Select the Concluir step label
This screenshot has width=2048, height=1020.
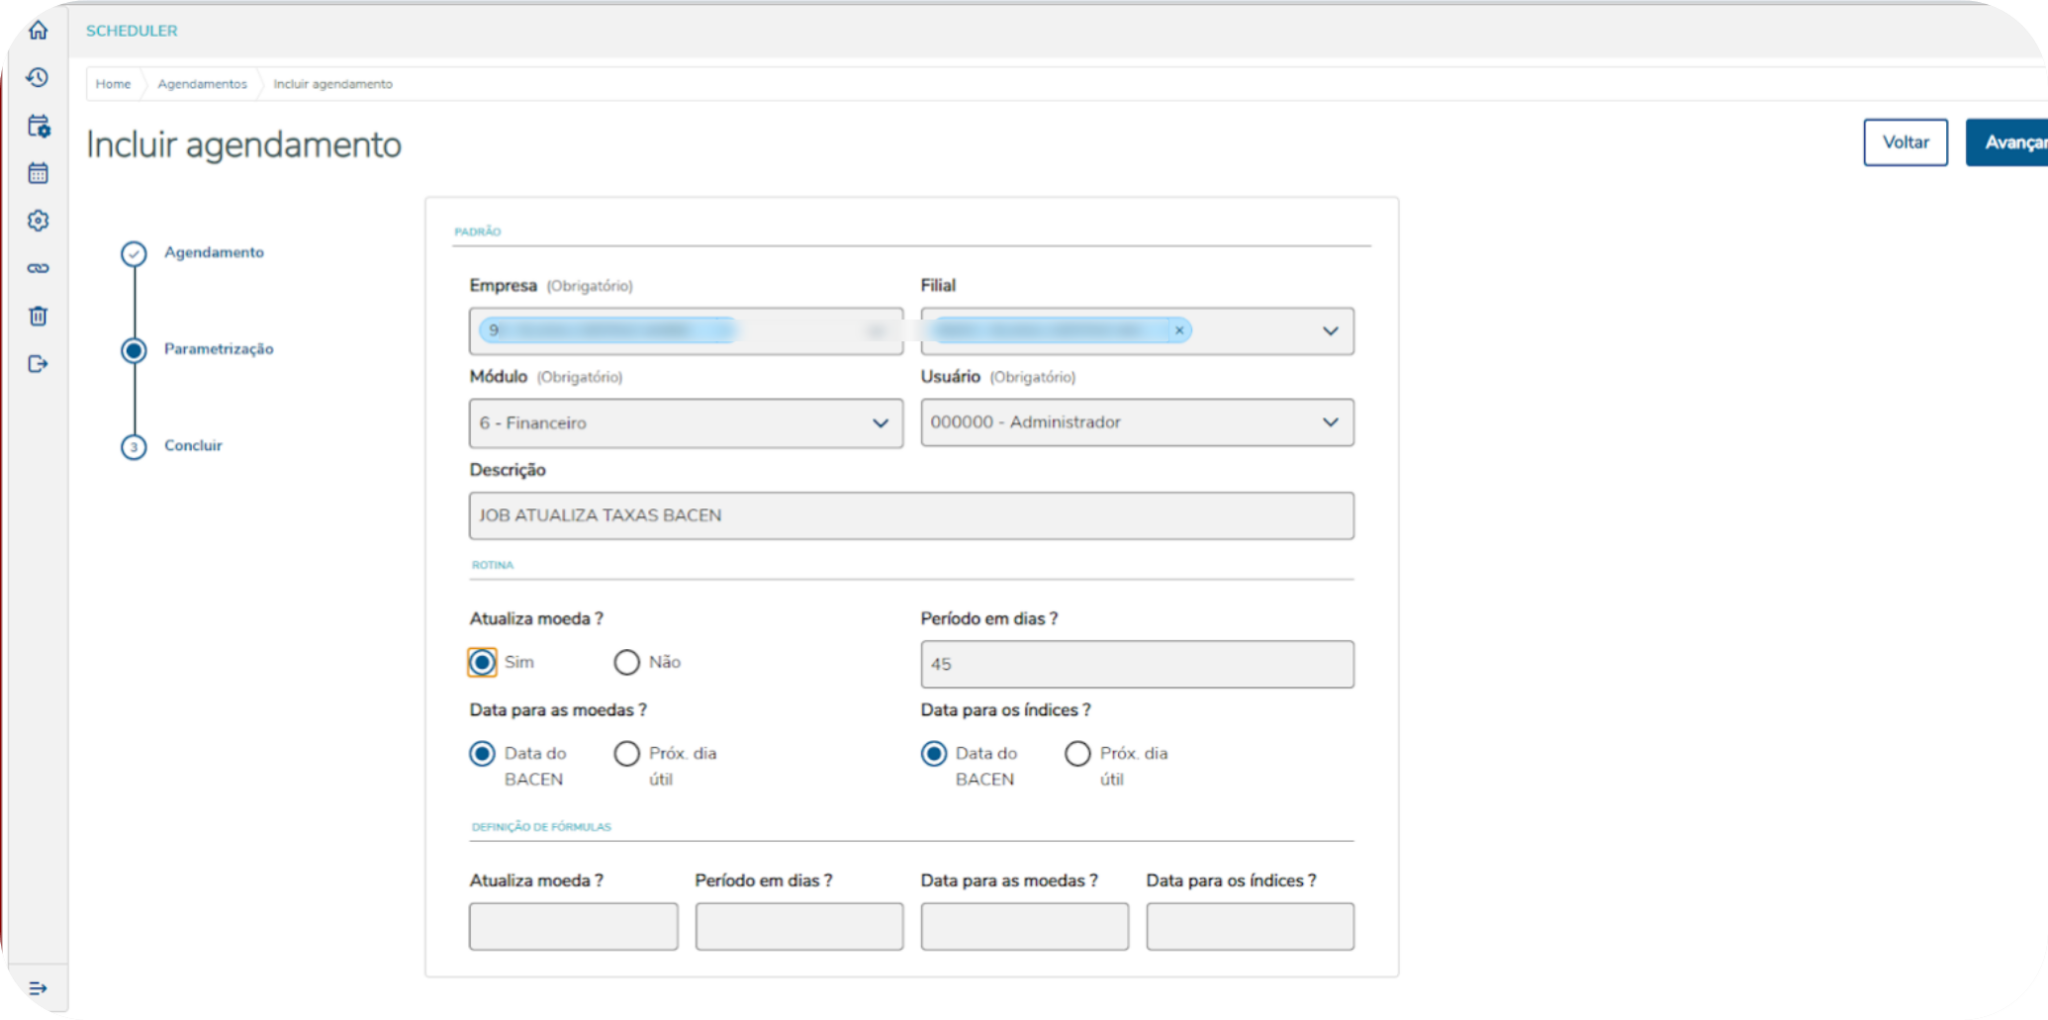click(193, 445)
